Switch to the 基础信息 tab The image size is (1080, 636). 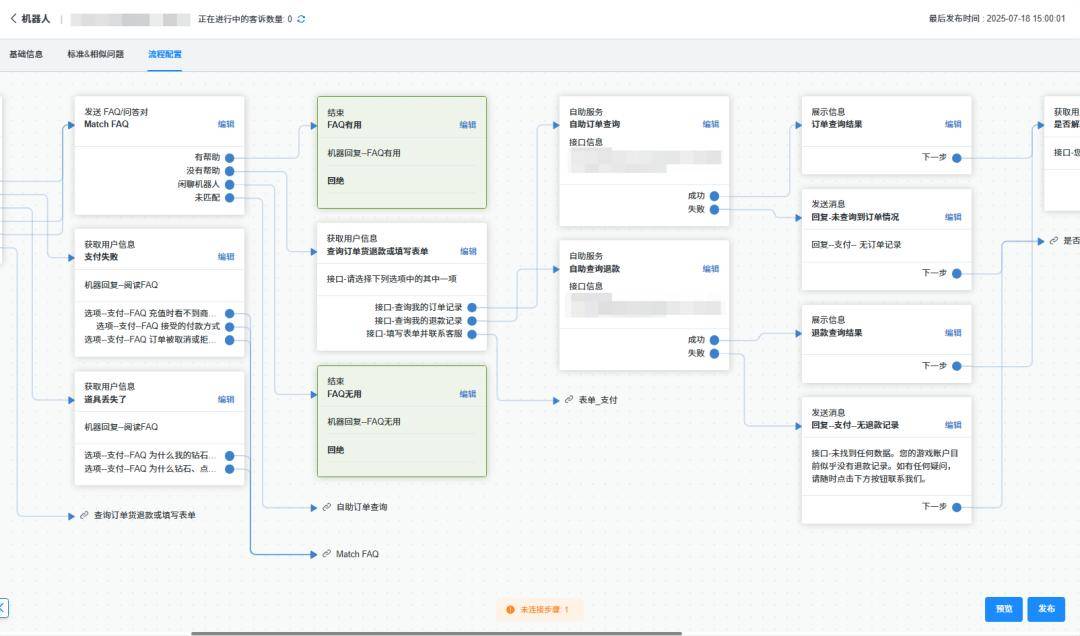26,54
